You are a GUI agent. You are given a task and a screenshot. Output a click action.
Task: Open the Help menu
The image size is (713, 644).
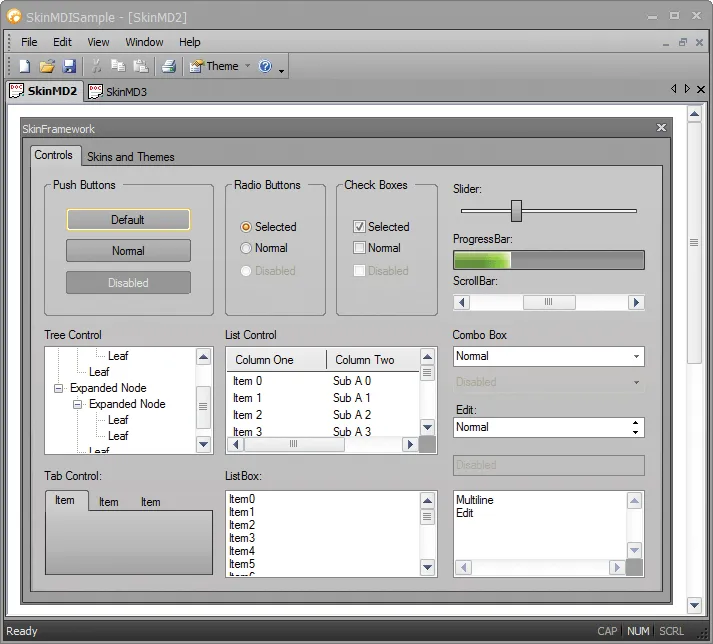click(190, 42)
